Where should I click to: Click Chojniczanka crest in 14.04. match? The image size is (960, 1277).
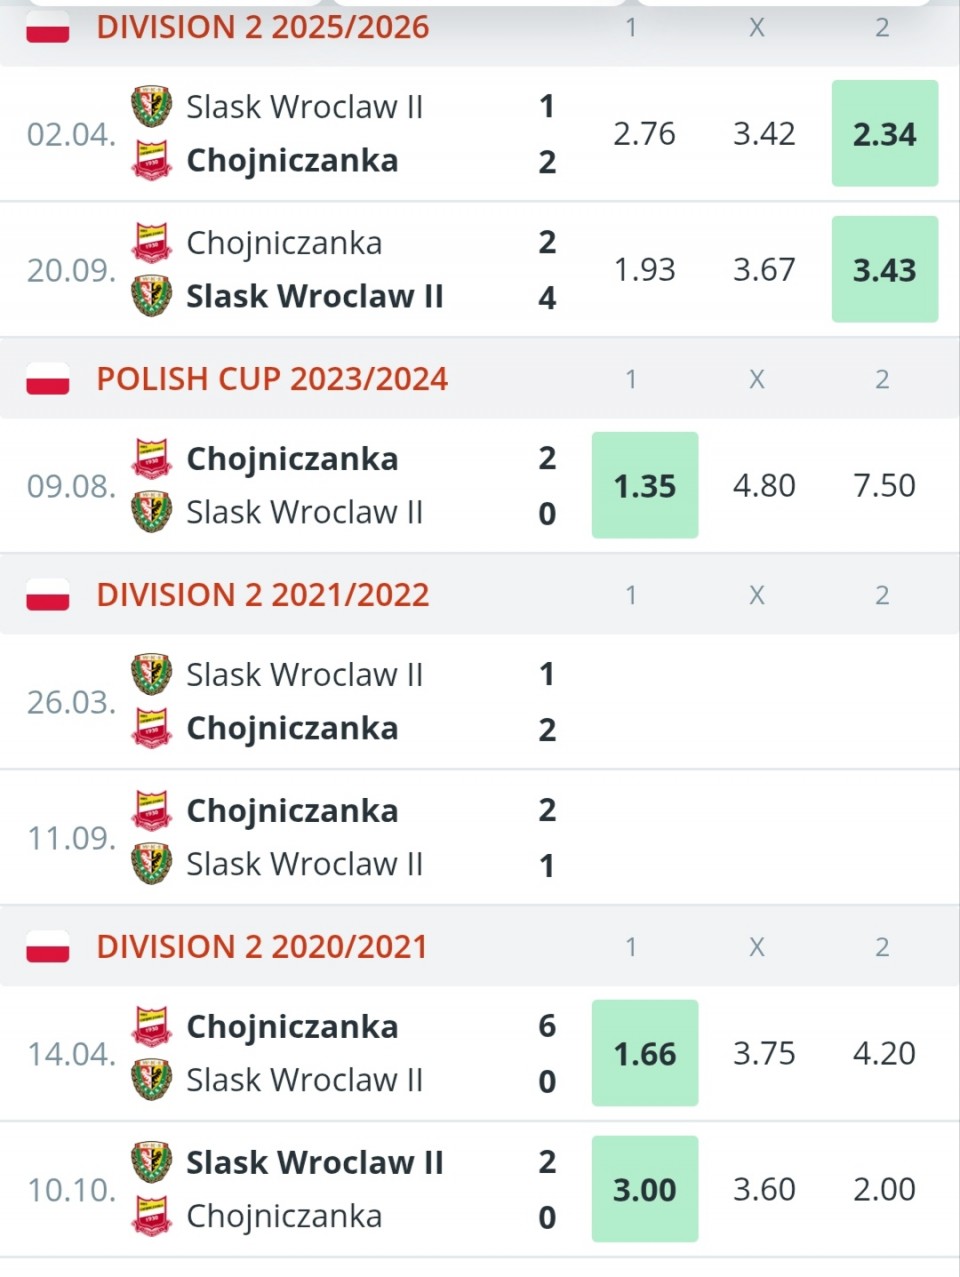tap(151, 1027)
